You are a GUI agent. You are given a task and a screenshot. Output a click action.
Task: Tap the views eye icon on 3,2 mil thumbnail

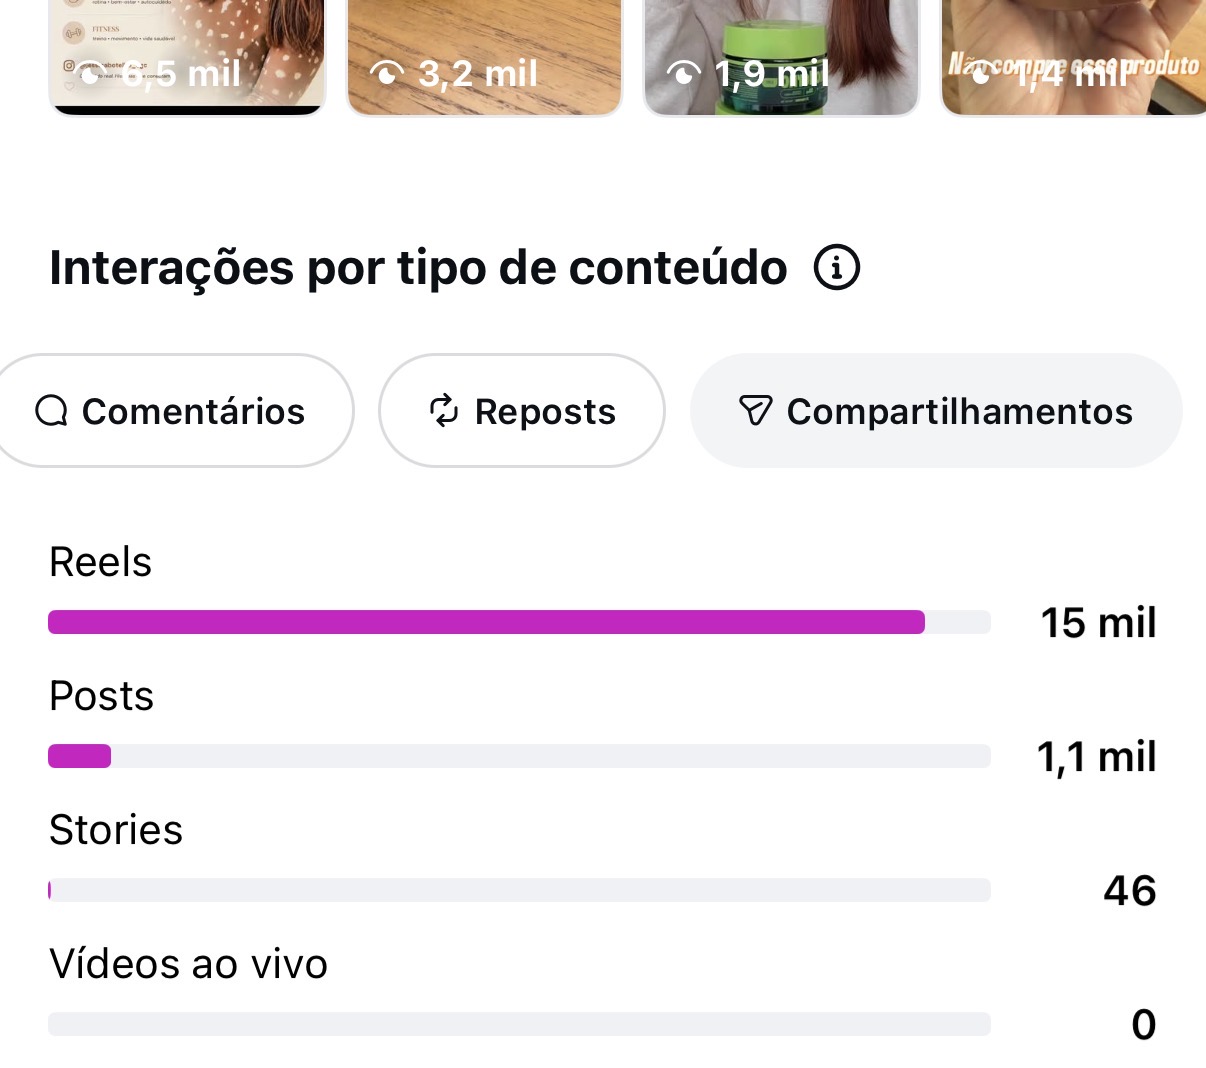[387, 73]
